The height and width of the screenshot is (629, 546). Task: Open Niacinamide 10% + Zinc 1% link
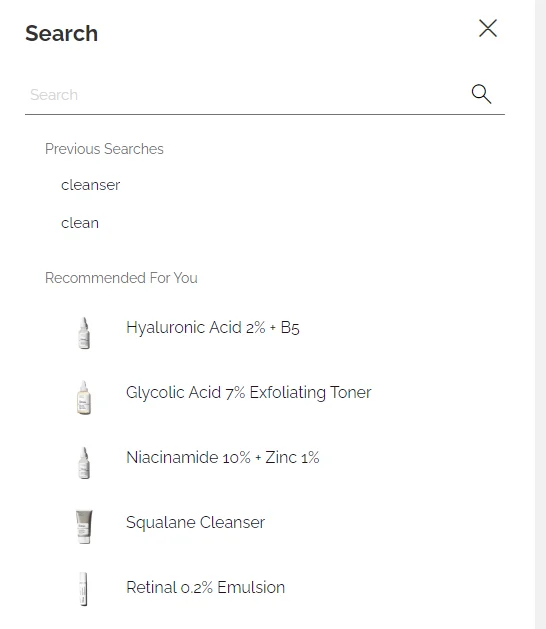click(x=223, y=458)
